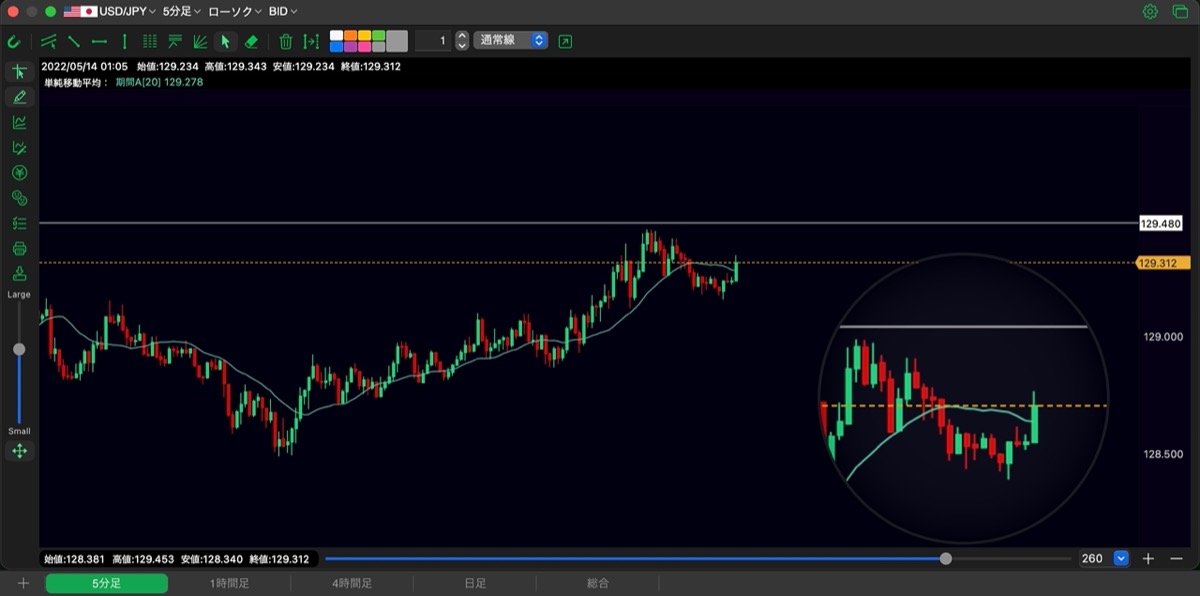Click the line width stepper arrows
Viewport: 1200px width, 596px height.
click(x=461, y=41)
